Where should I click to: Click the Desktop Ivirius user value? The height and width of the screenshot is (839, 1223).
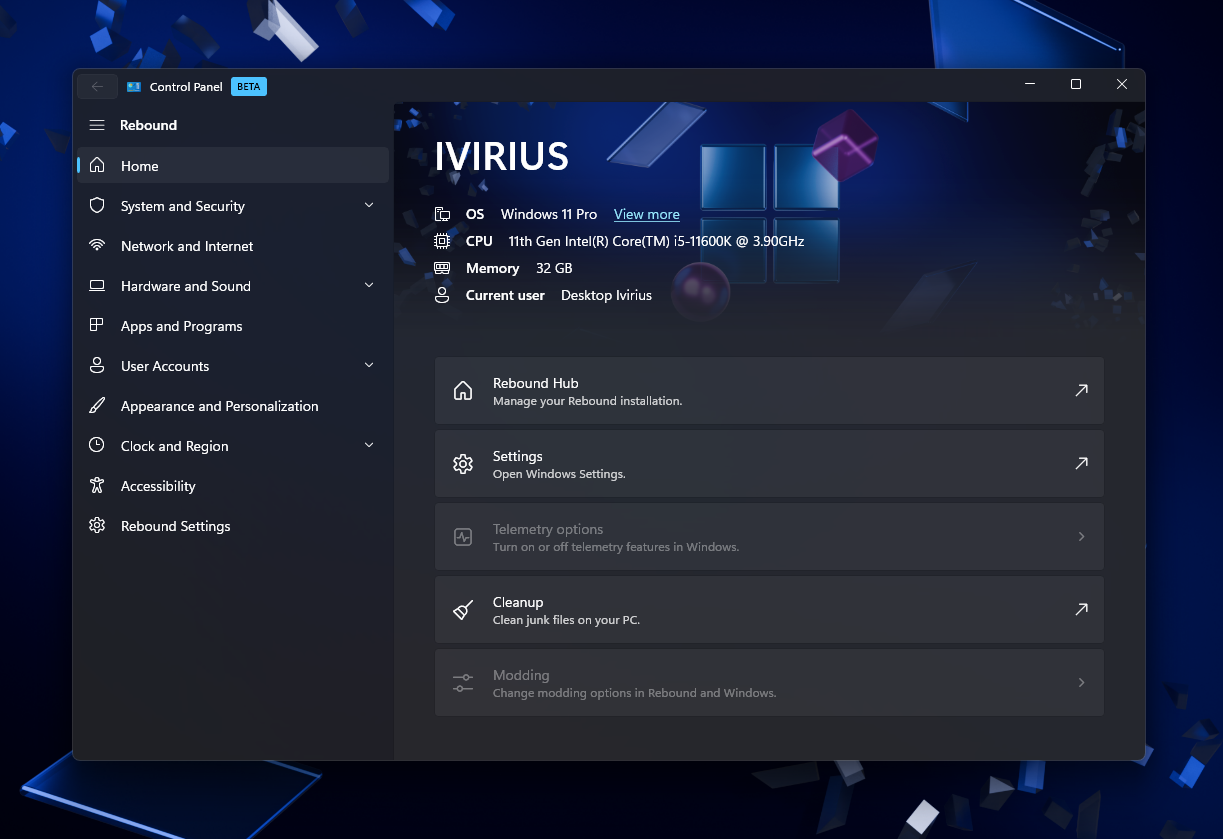coord(606,295)
